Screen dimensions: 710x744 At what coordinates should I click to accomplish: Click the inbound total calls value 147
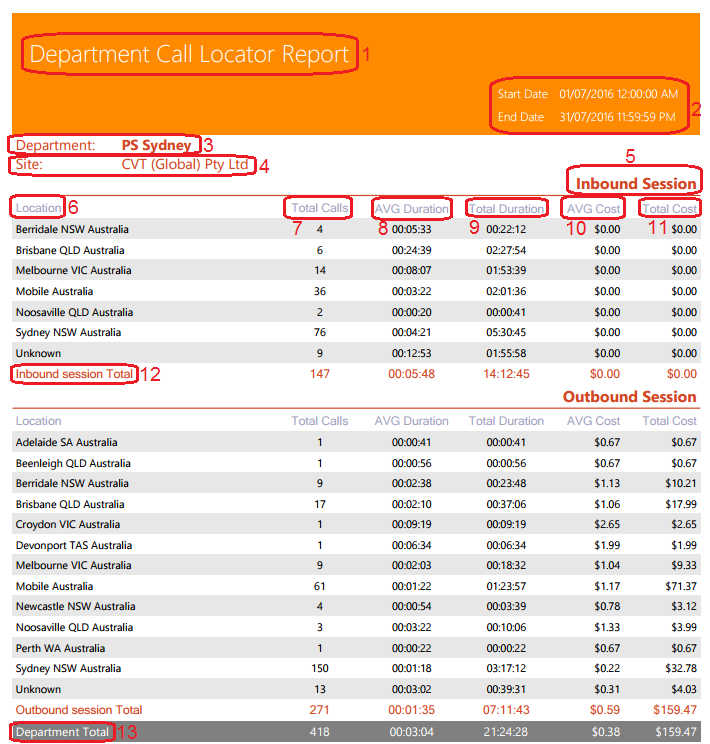[319, 374]
